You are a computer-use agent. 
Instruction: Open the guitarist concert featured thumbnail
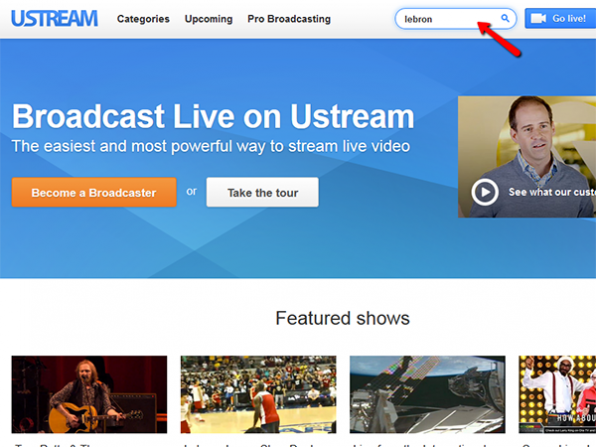[x=89, y=394]
